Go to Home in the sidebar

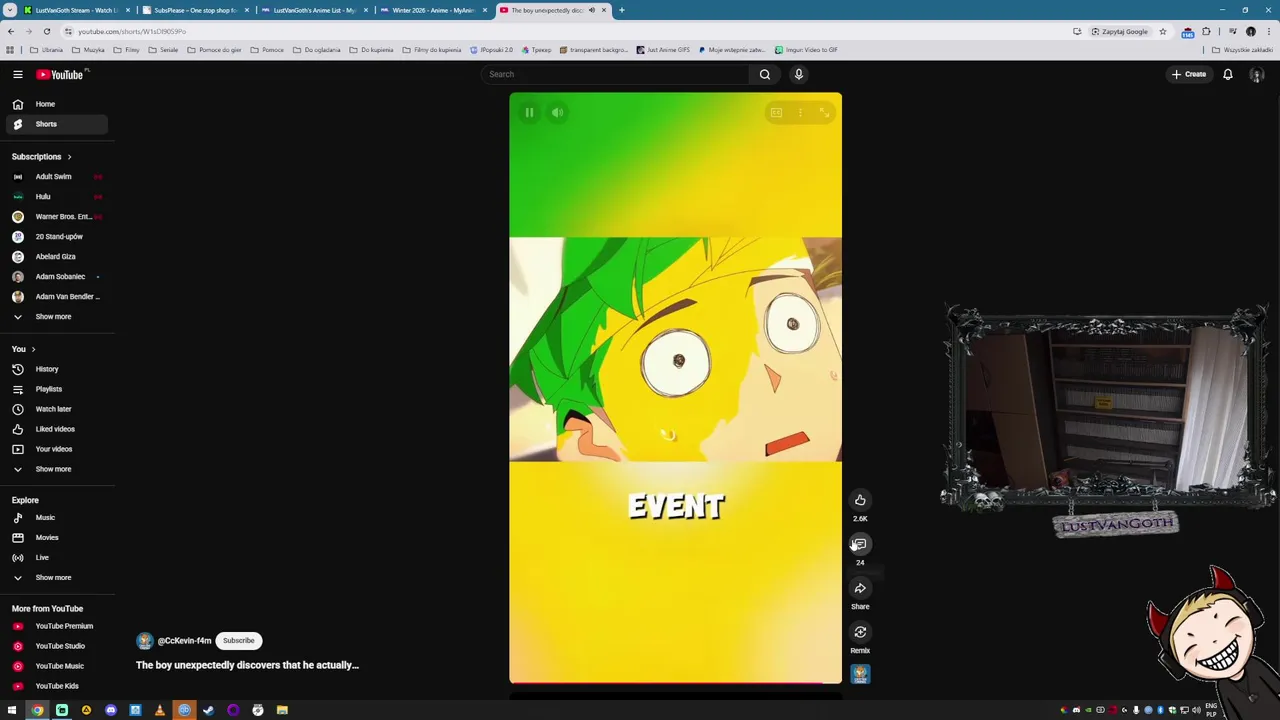click(55, 104)
